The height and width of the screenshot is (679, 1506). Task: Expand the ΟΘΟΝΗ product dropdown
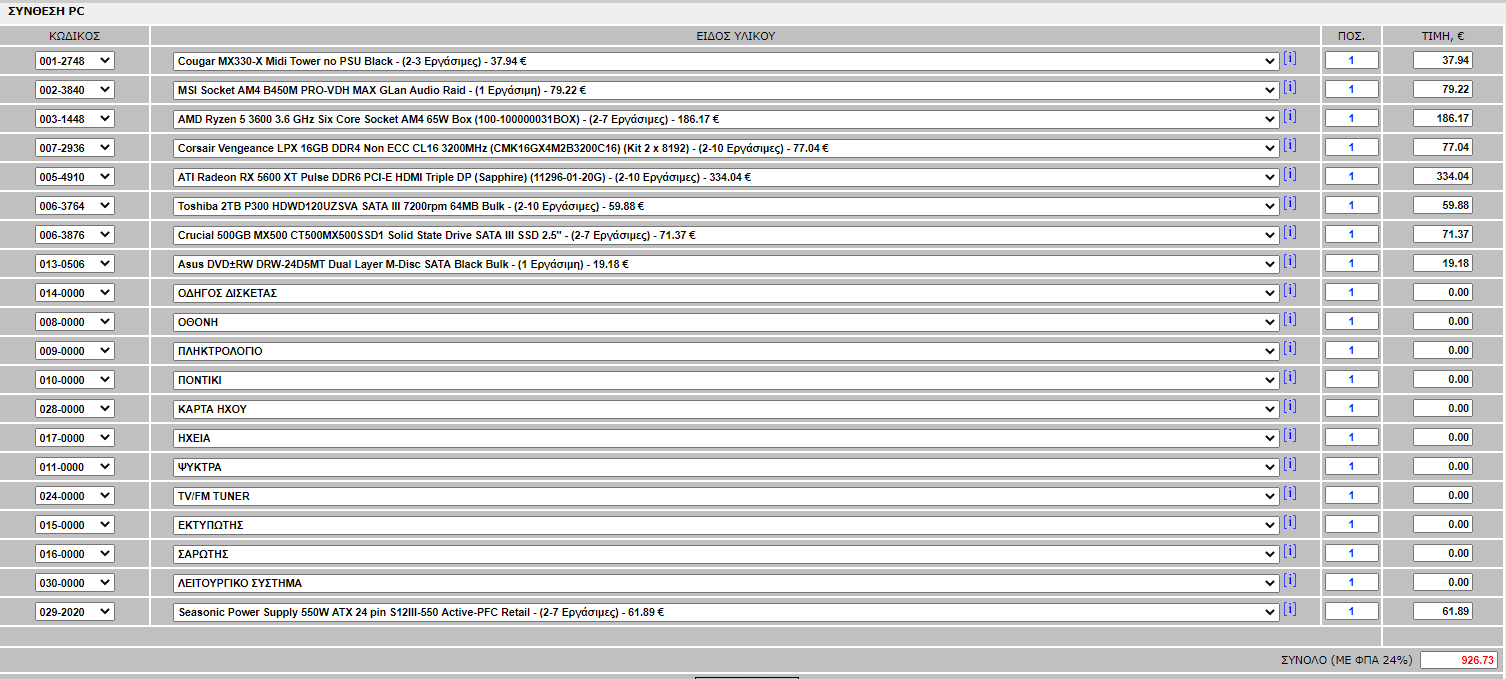tap(726, 322)
